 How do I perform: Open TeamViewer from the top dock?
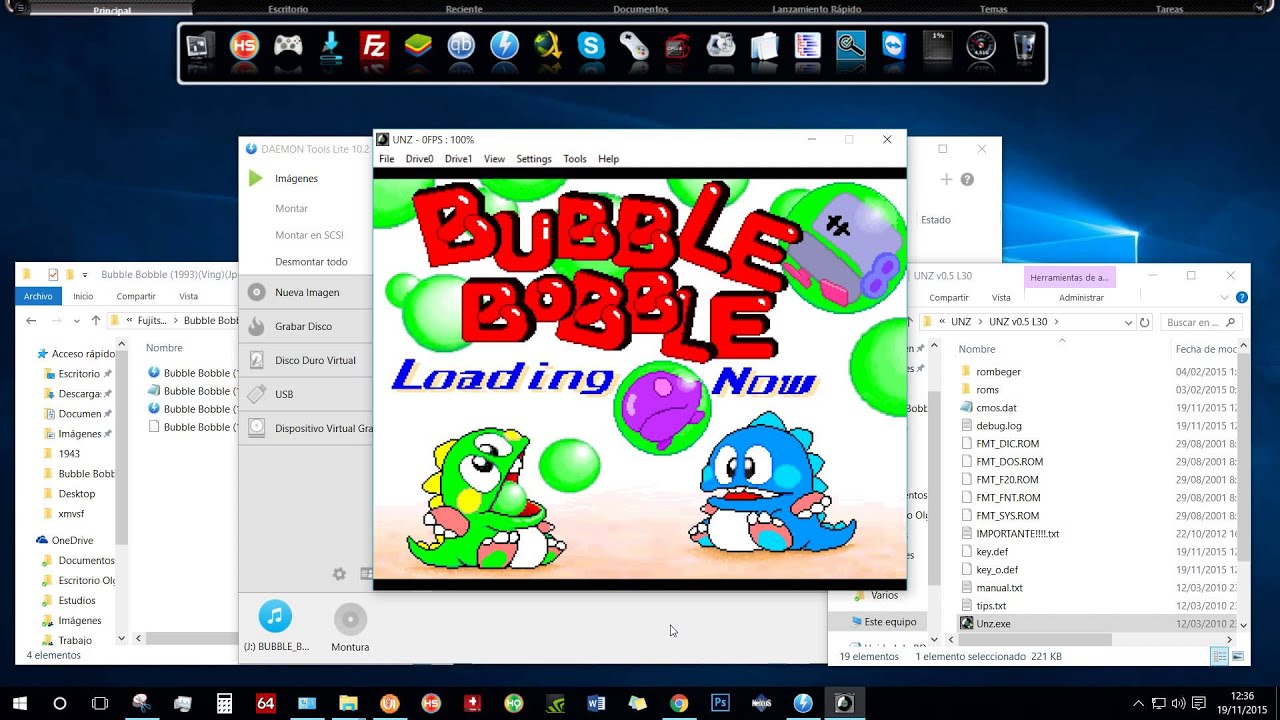[x=893, y=46]
